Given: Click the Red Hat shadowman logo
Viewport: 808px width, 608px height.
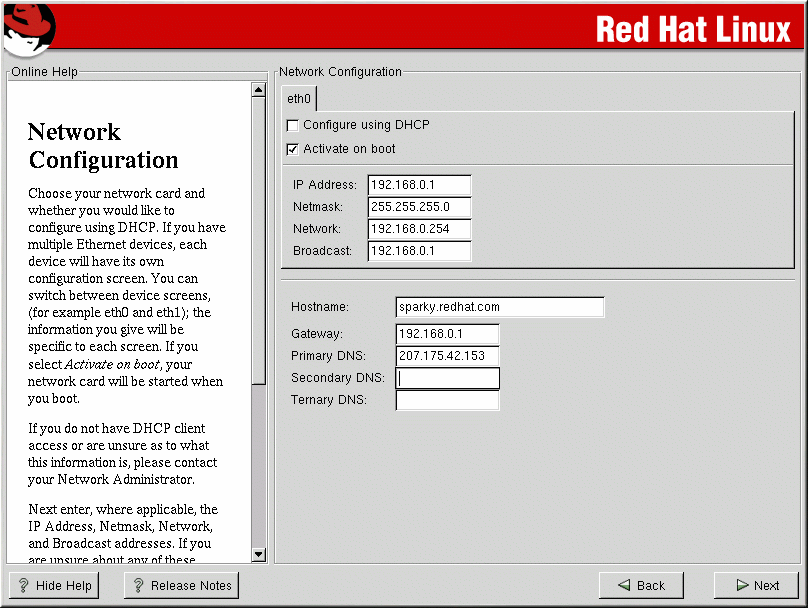Looking at the screenshot, I should (x=27, y=29).
